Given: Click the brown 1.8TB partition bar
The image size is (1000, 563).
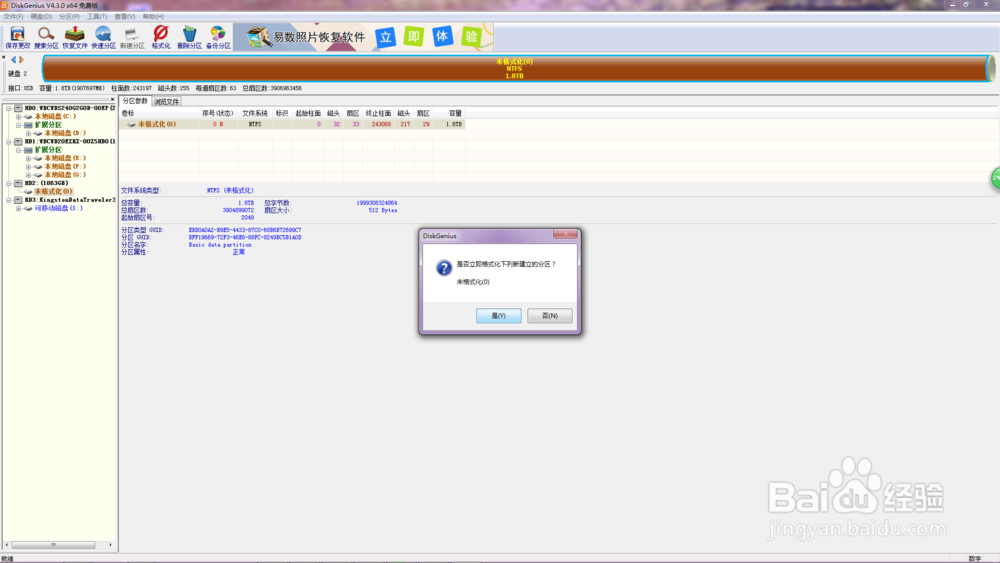Looking at the screenshot, I should click(515, 68).
